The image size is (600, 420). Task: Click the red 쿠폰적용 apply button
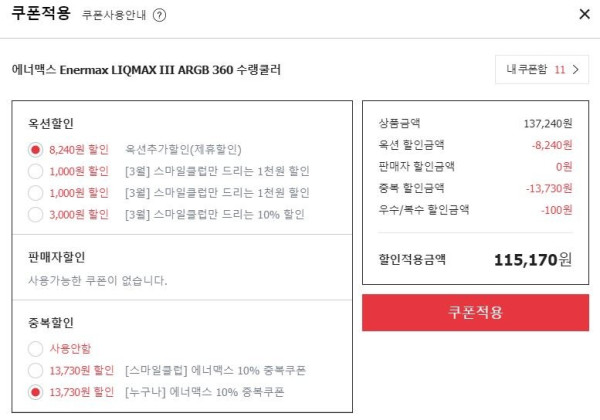point(475,313)
